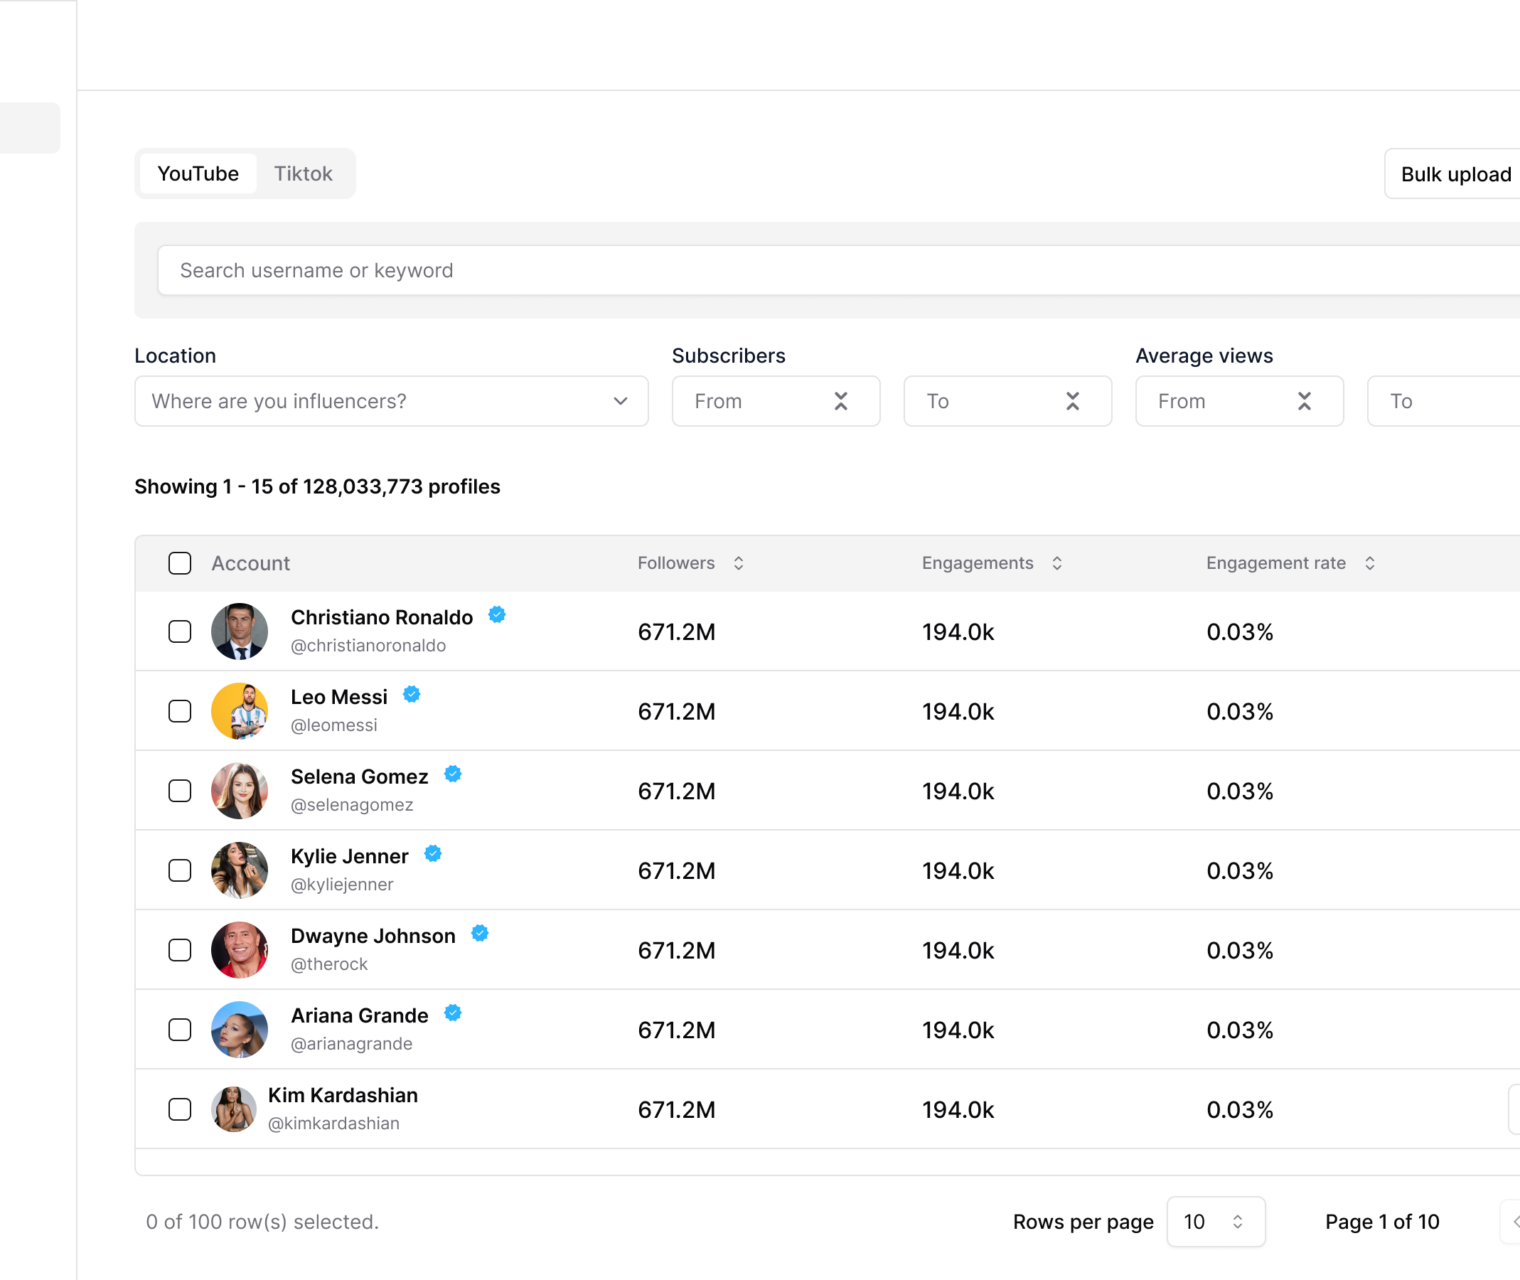Open Dwayne Johnson's profile name link
1520x1280 pixels.
click(373, 936)
